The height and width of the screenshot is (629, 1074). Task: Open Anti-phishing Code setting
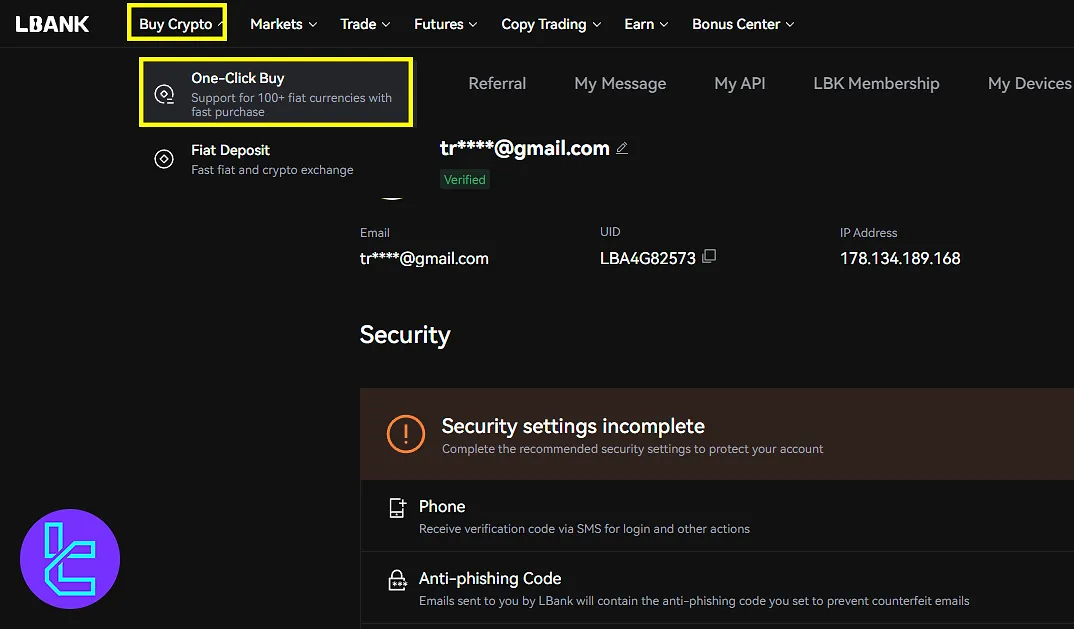(x=716, y=588)
